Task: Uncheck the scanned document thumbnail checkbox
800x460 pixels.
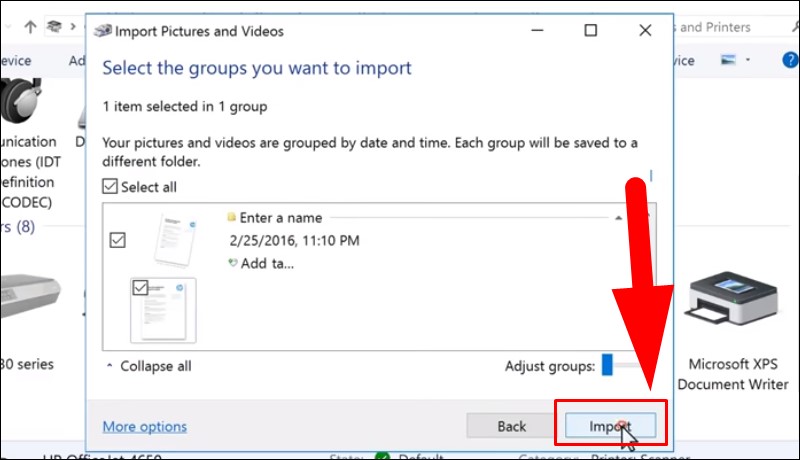Action: pos(140,288)
